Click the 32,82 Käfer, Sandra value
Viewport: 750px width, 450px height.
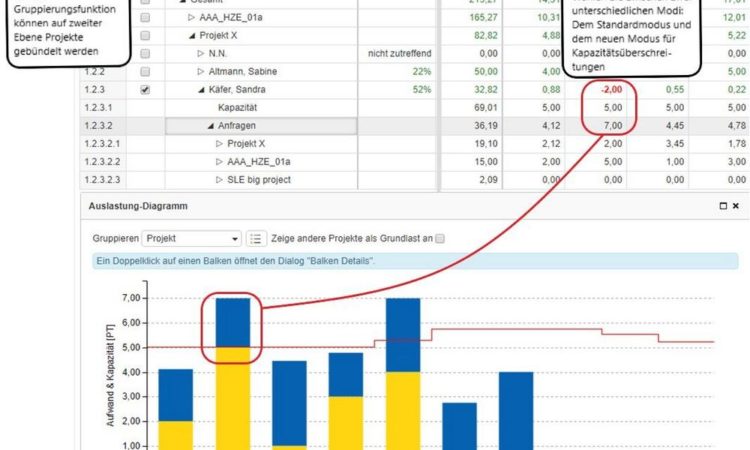click(x=486, y=89)
